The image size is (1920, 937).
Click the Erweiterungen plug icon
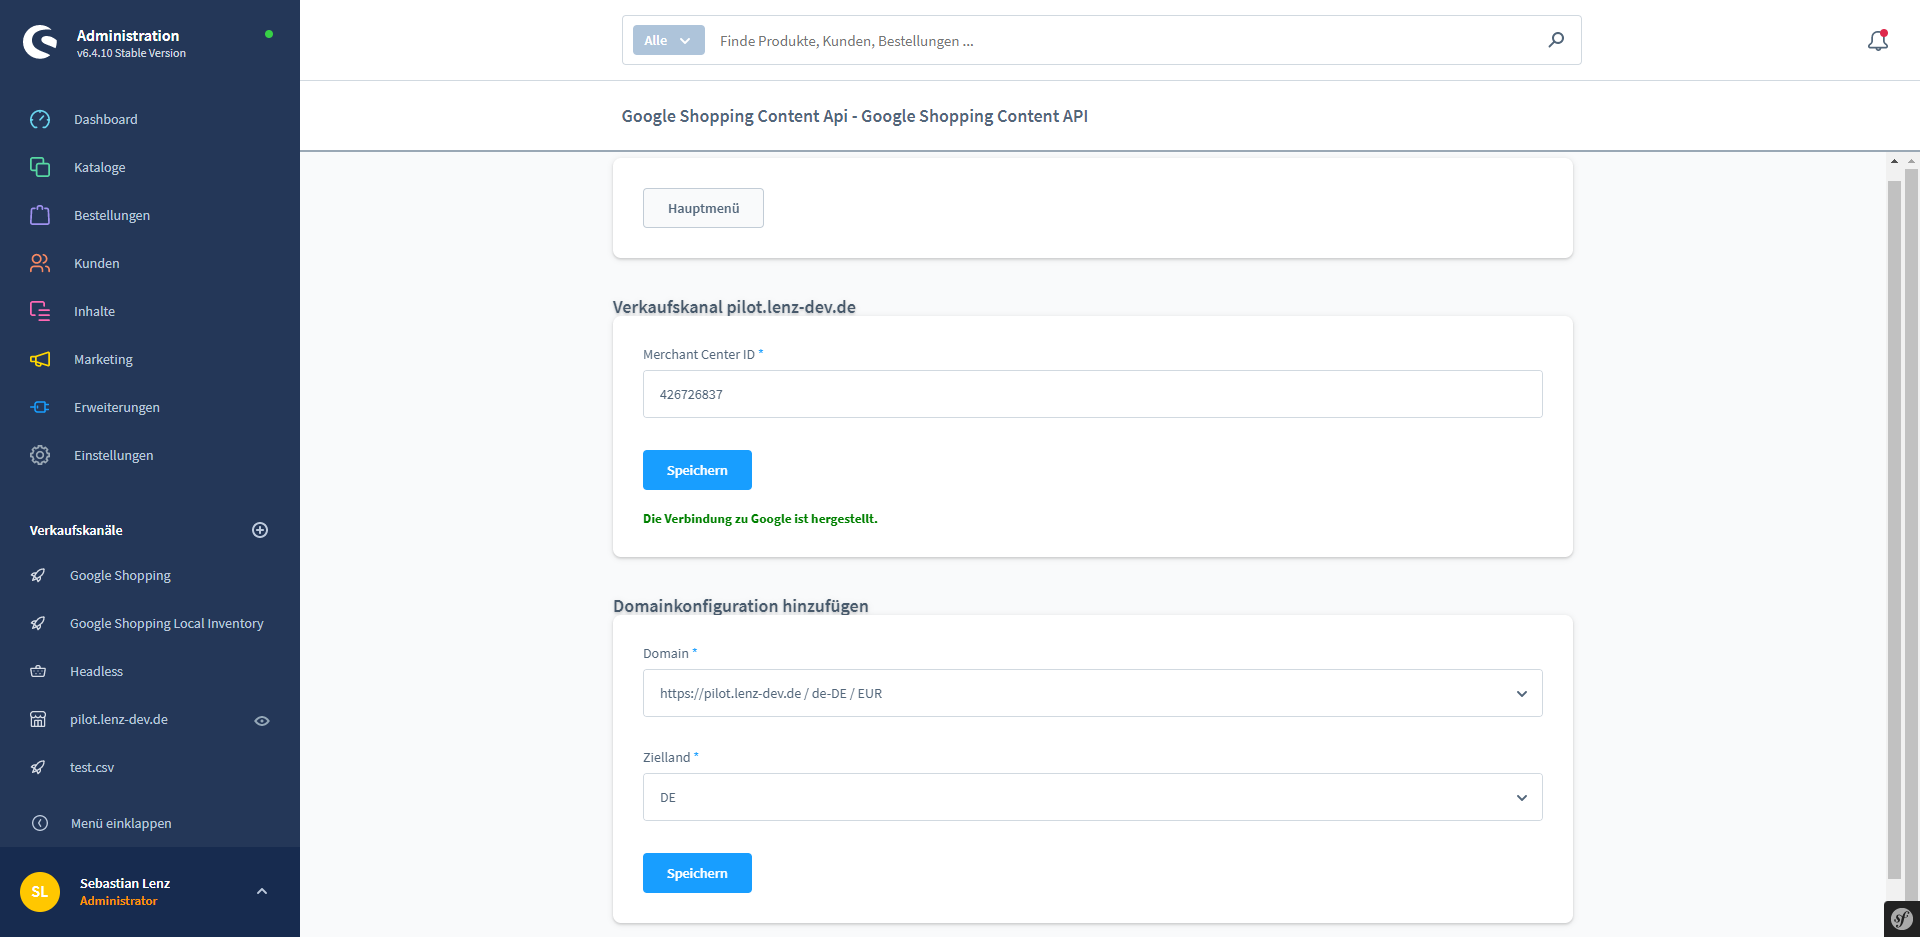(x=40, y=407)
